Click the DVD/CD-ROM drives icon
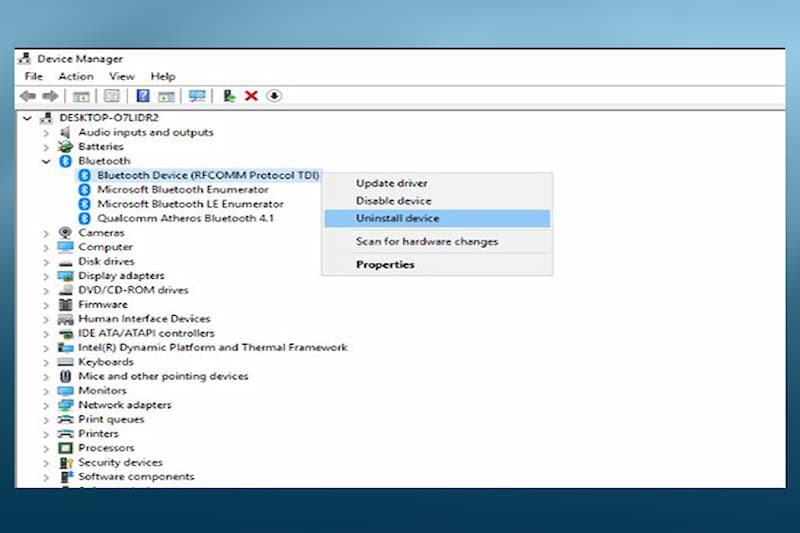The width and height of the screenshot is (800, 533). point(65,290)
